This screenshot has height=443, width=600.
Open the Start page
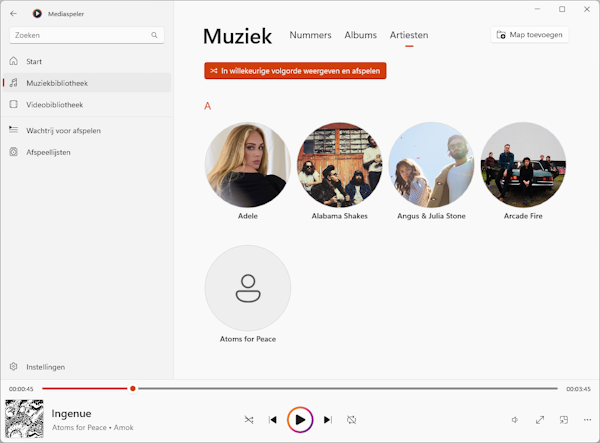87,61
